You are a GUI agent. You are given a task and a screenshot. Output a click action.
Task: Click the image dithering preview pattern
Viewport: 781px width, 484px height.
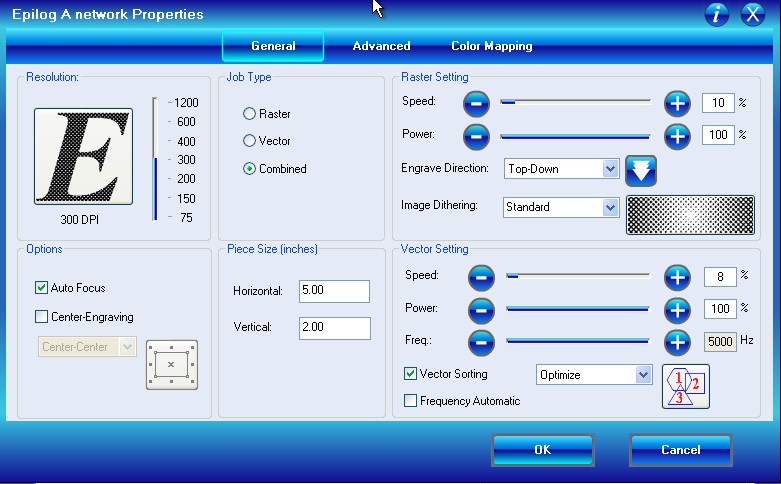690,215
